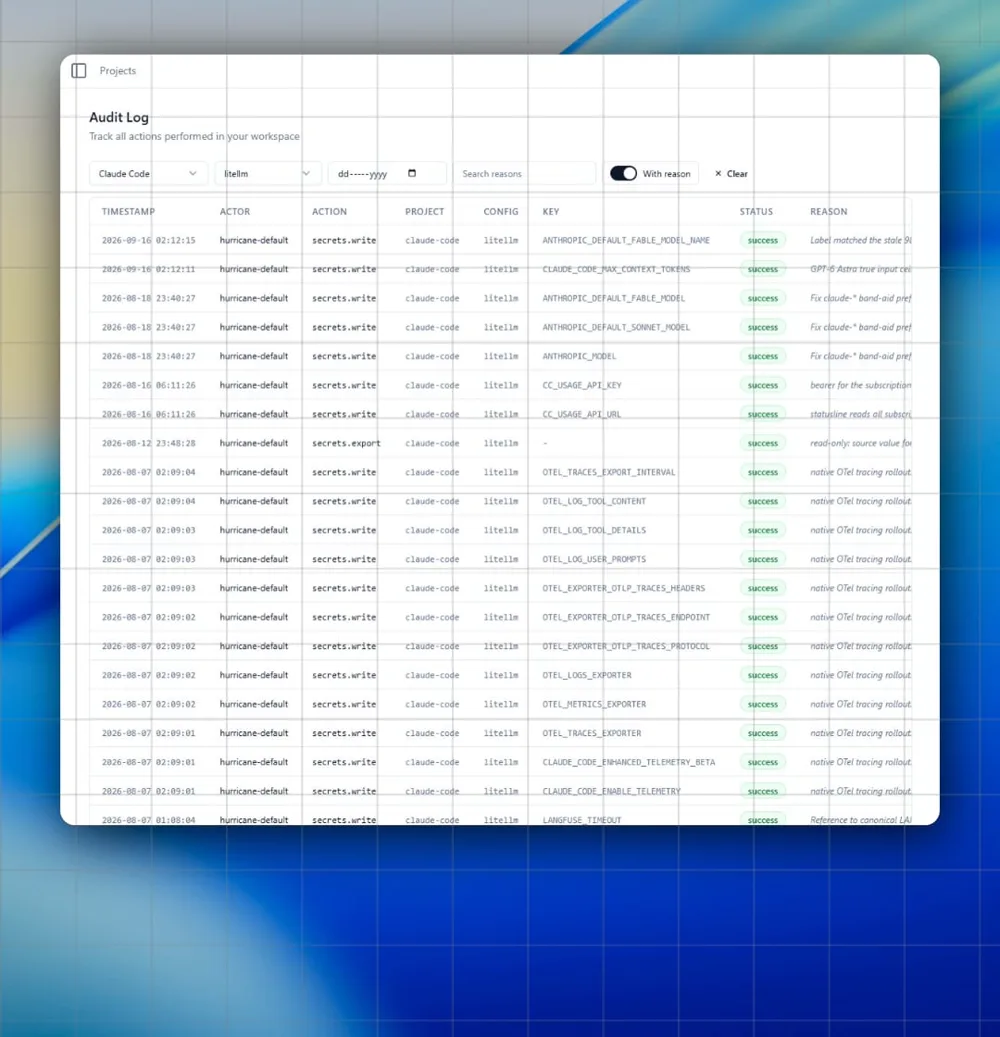Toggle the sidebar panel icon beside Projects

tap(79, 71)
